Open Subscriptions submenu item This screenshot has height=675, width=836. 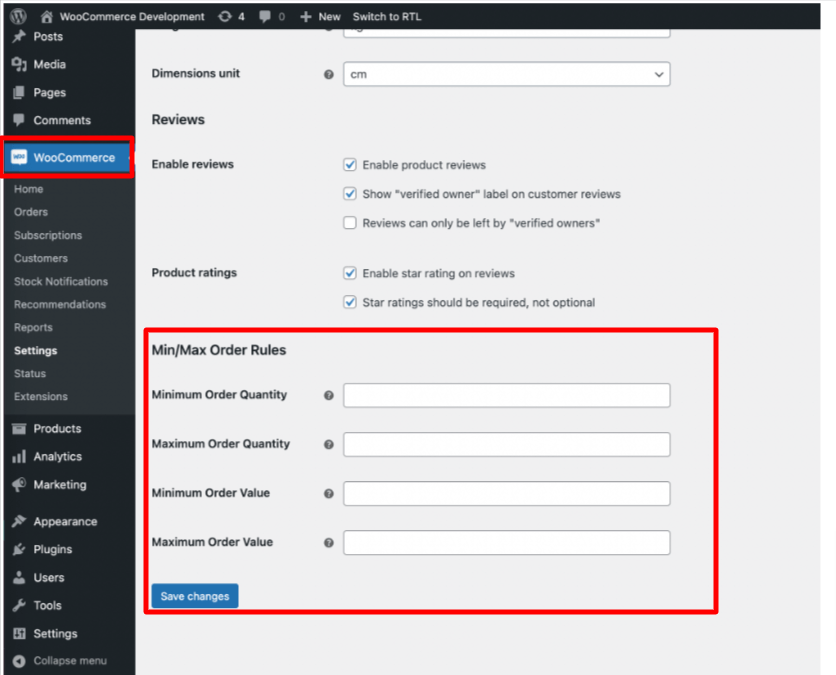[48, 235]
